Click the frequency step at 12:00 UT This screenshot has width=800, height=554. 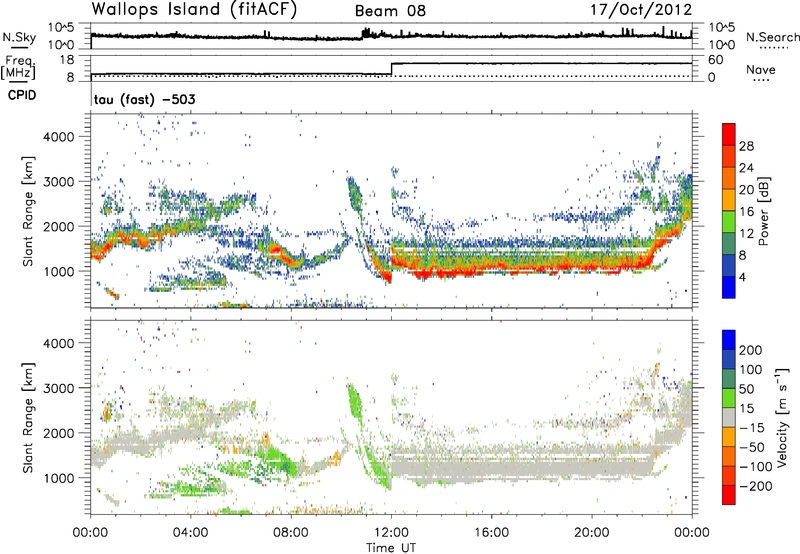(391, 69)
